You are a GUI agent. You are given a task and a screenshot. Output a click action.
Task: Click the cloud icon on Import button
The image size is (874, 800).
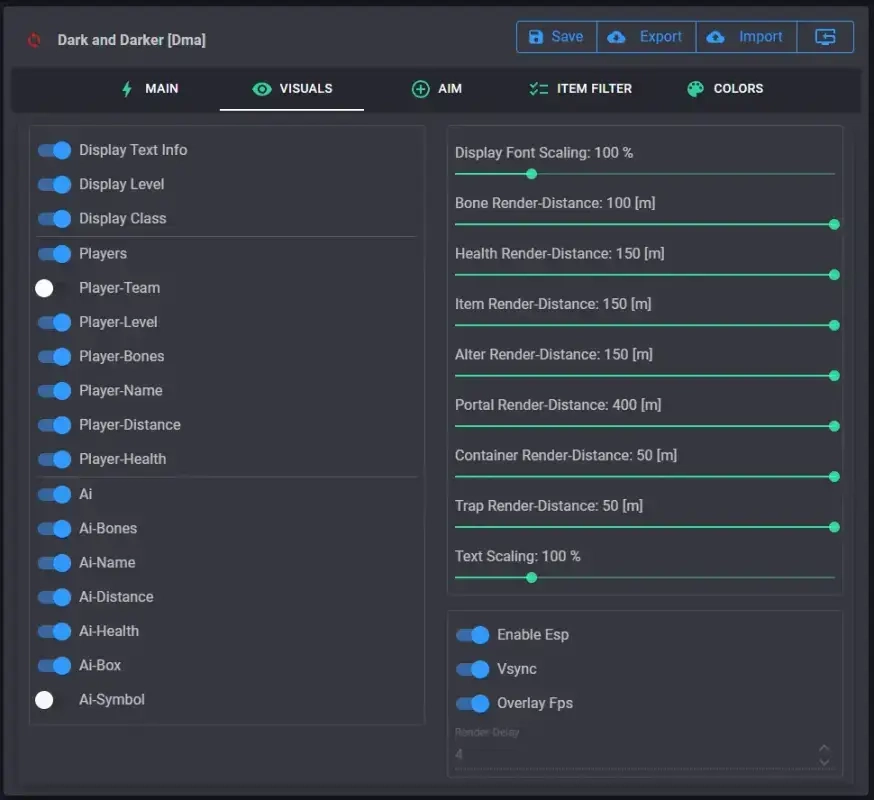(715, 37)
